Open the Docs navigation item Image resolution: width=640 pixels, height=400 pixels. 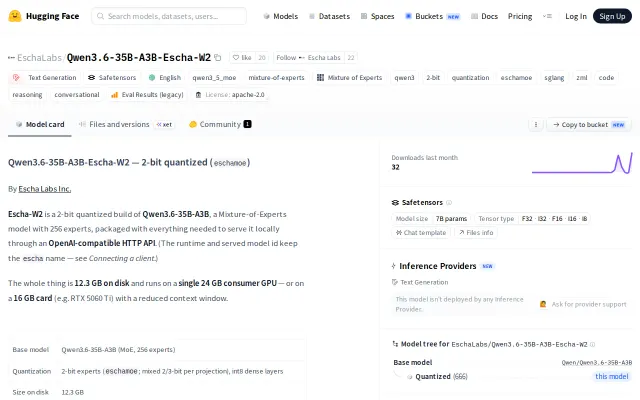click(484, 16)
